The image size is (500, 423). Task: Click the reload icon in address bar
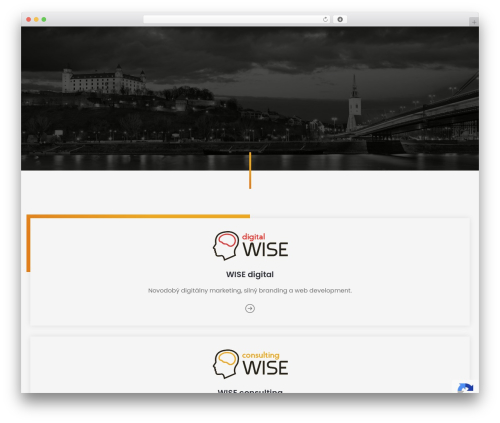325,20
